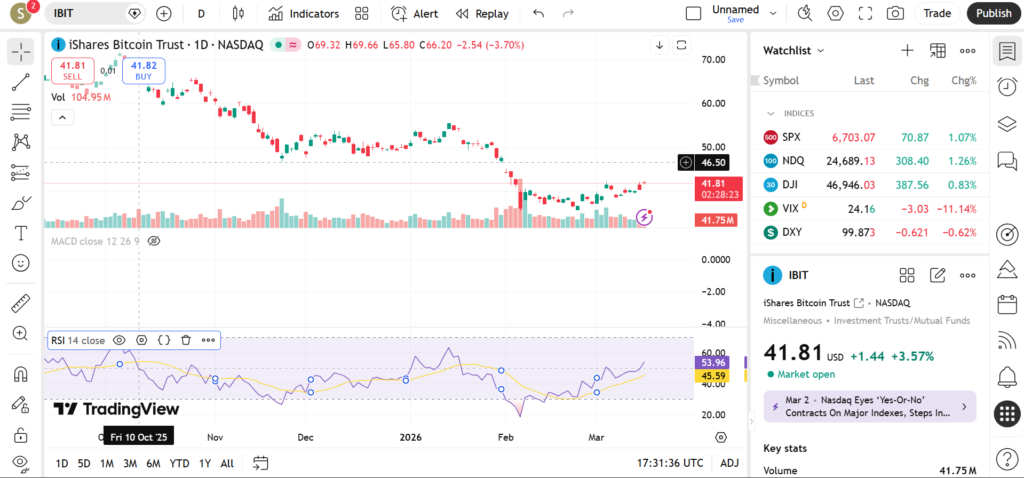
Task: Select the trend line drawing tool
Action: 20,83
